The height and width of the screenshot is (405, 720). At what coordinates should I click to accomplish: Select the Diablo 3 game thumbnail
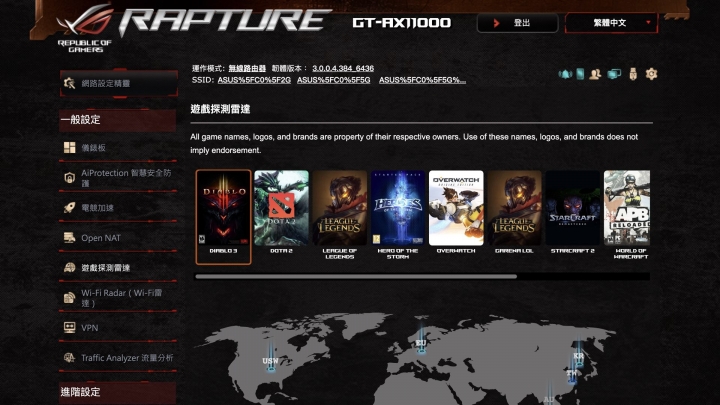coord(224,216)
